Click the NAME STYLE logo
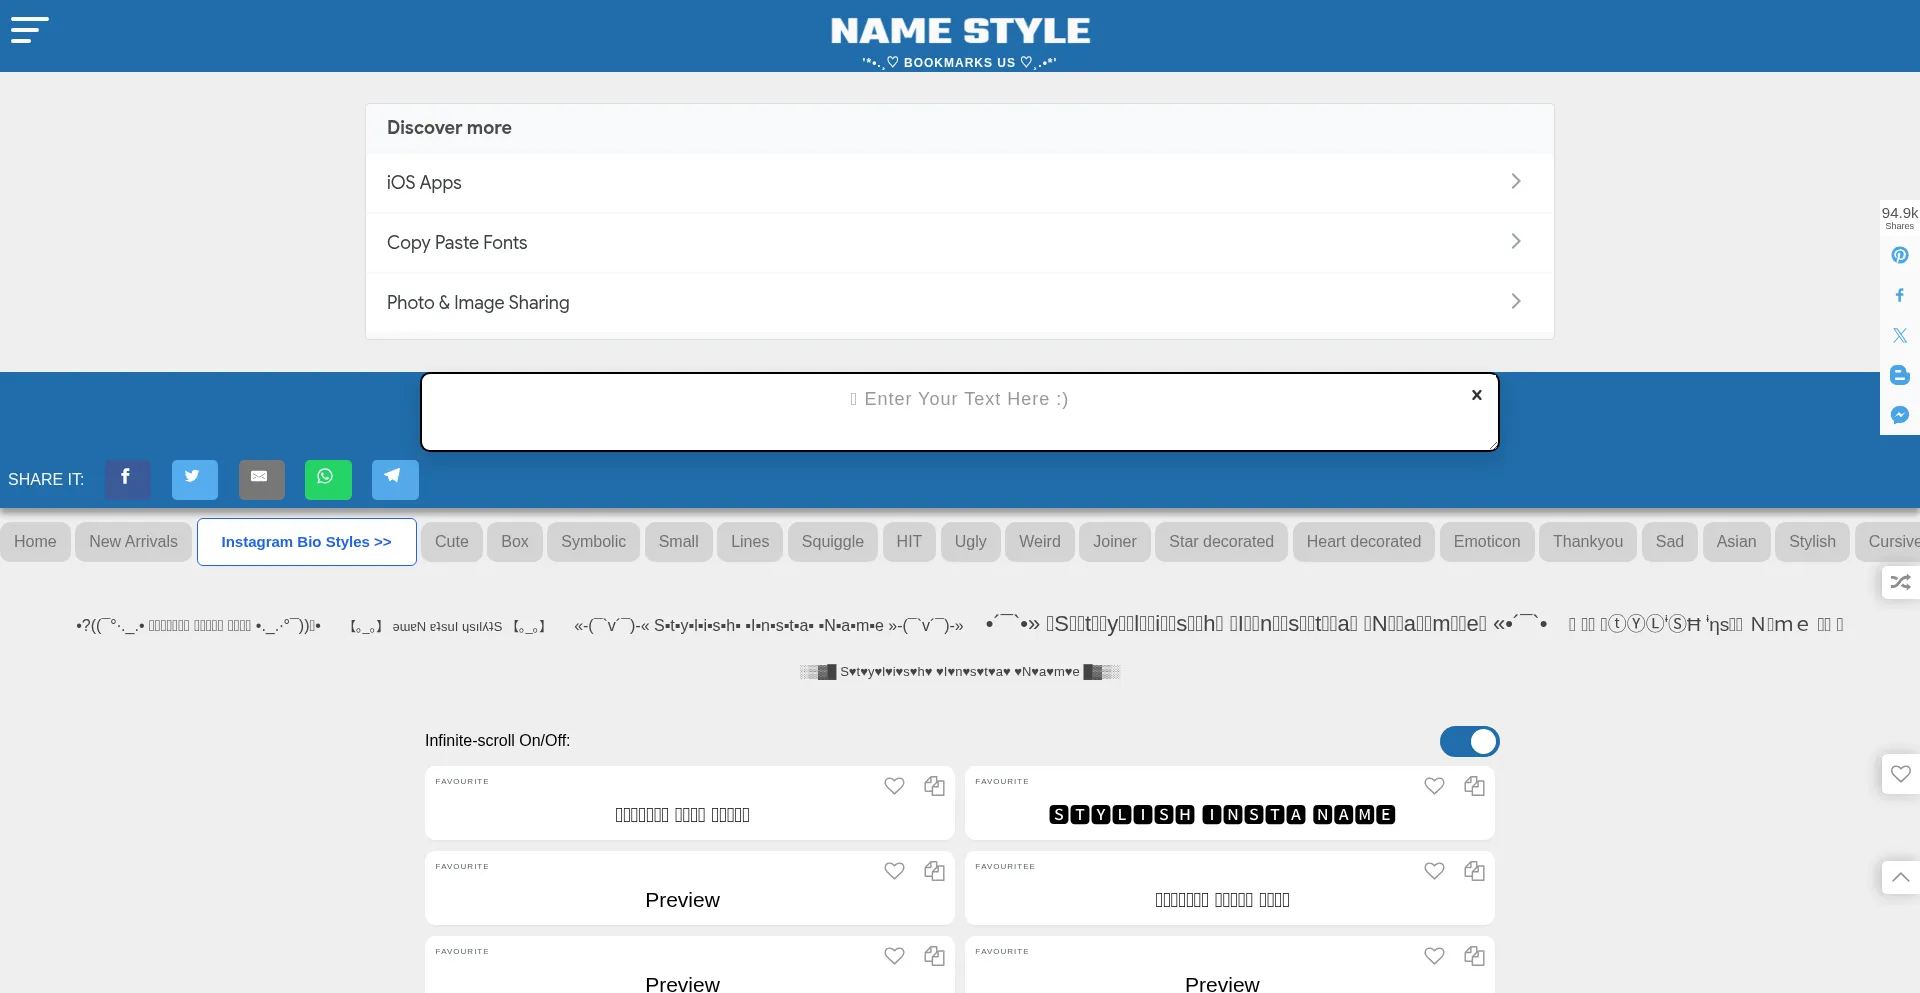1920x993 pixels. (960, 31)
